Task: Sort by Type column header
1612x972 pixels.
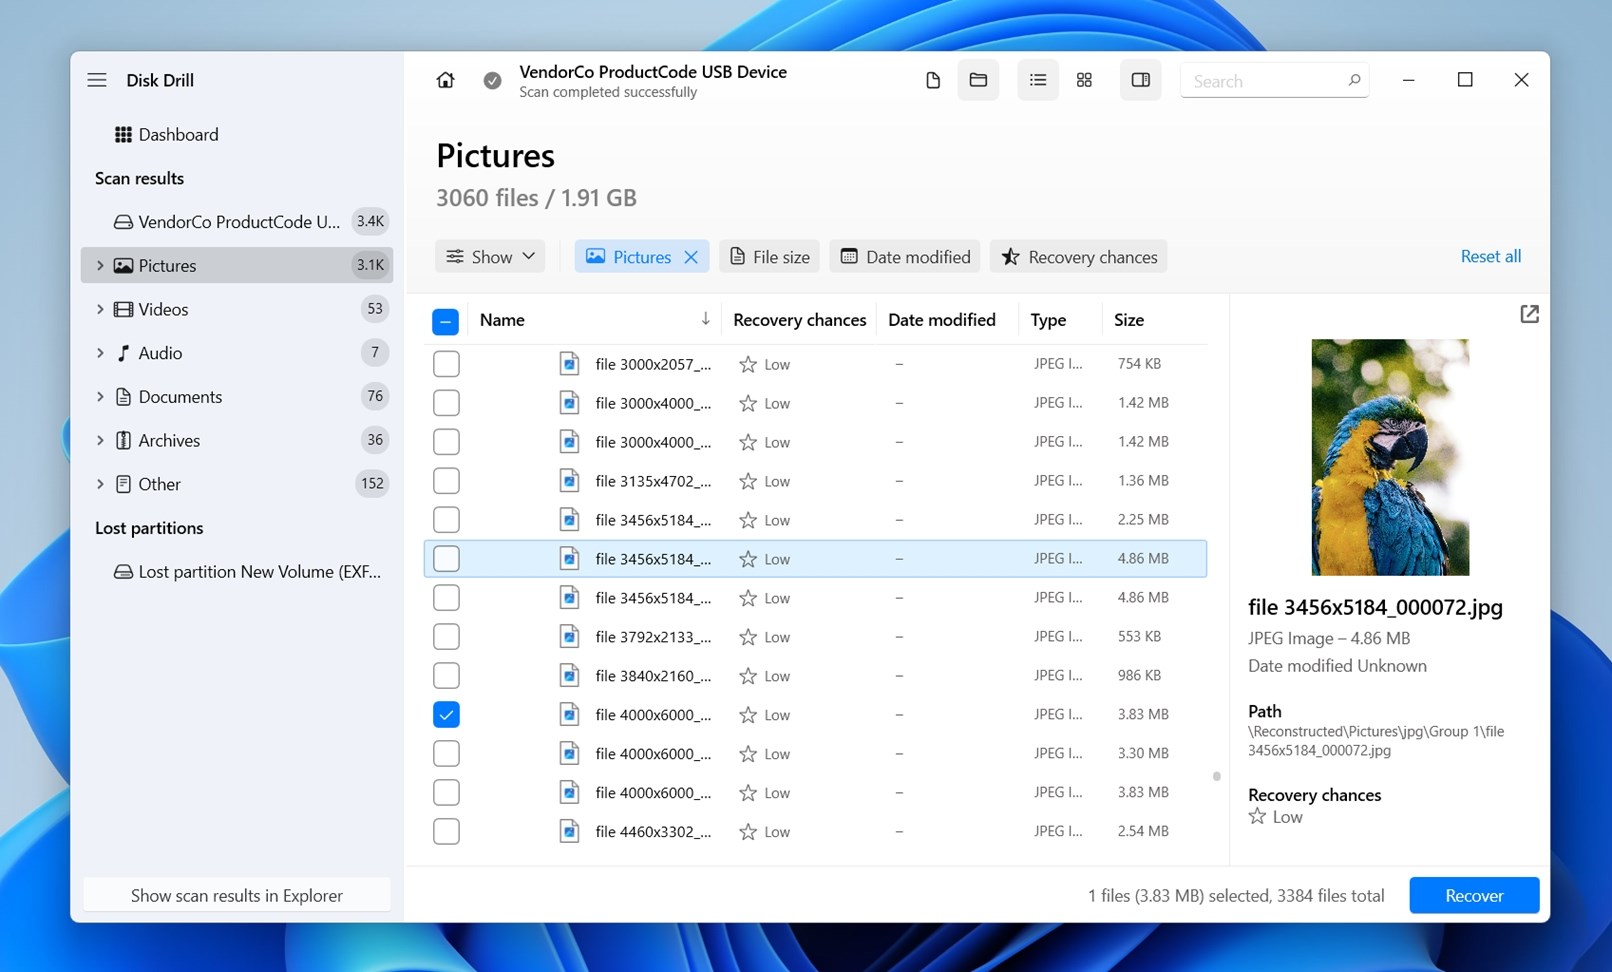Action: [1048, 320]
